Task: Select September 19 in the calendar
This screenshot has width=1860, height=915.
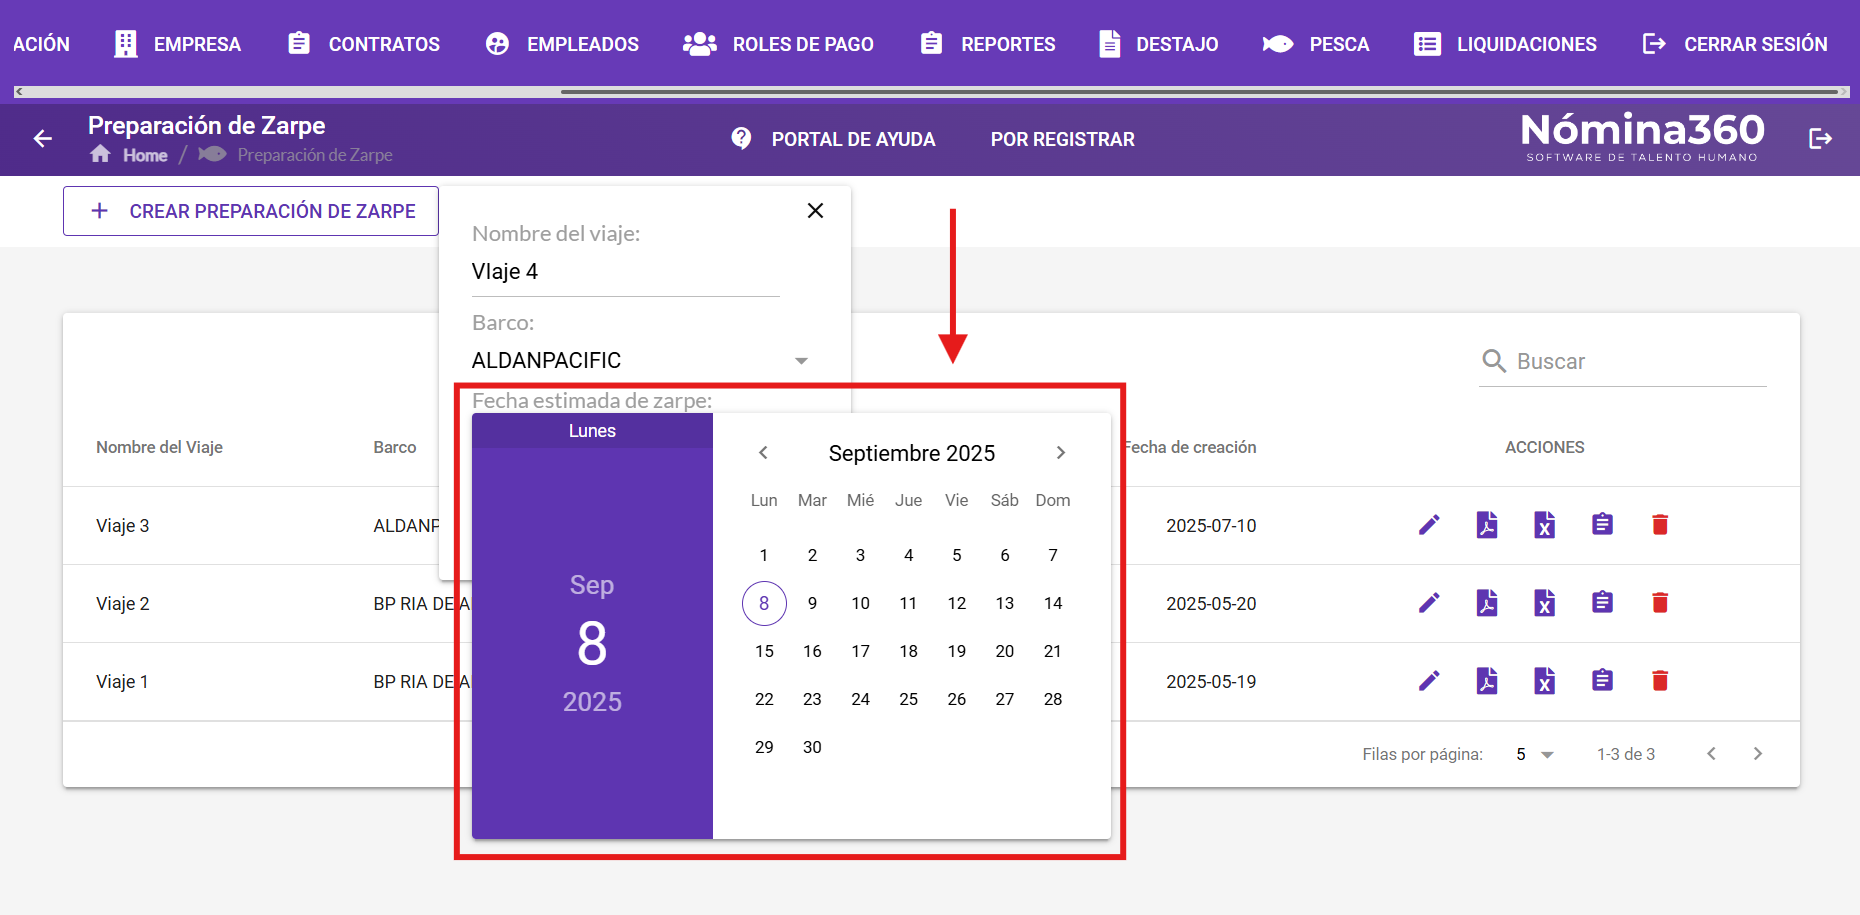Action: [957, 651]
